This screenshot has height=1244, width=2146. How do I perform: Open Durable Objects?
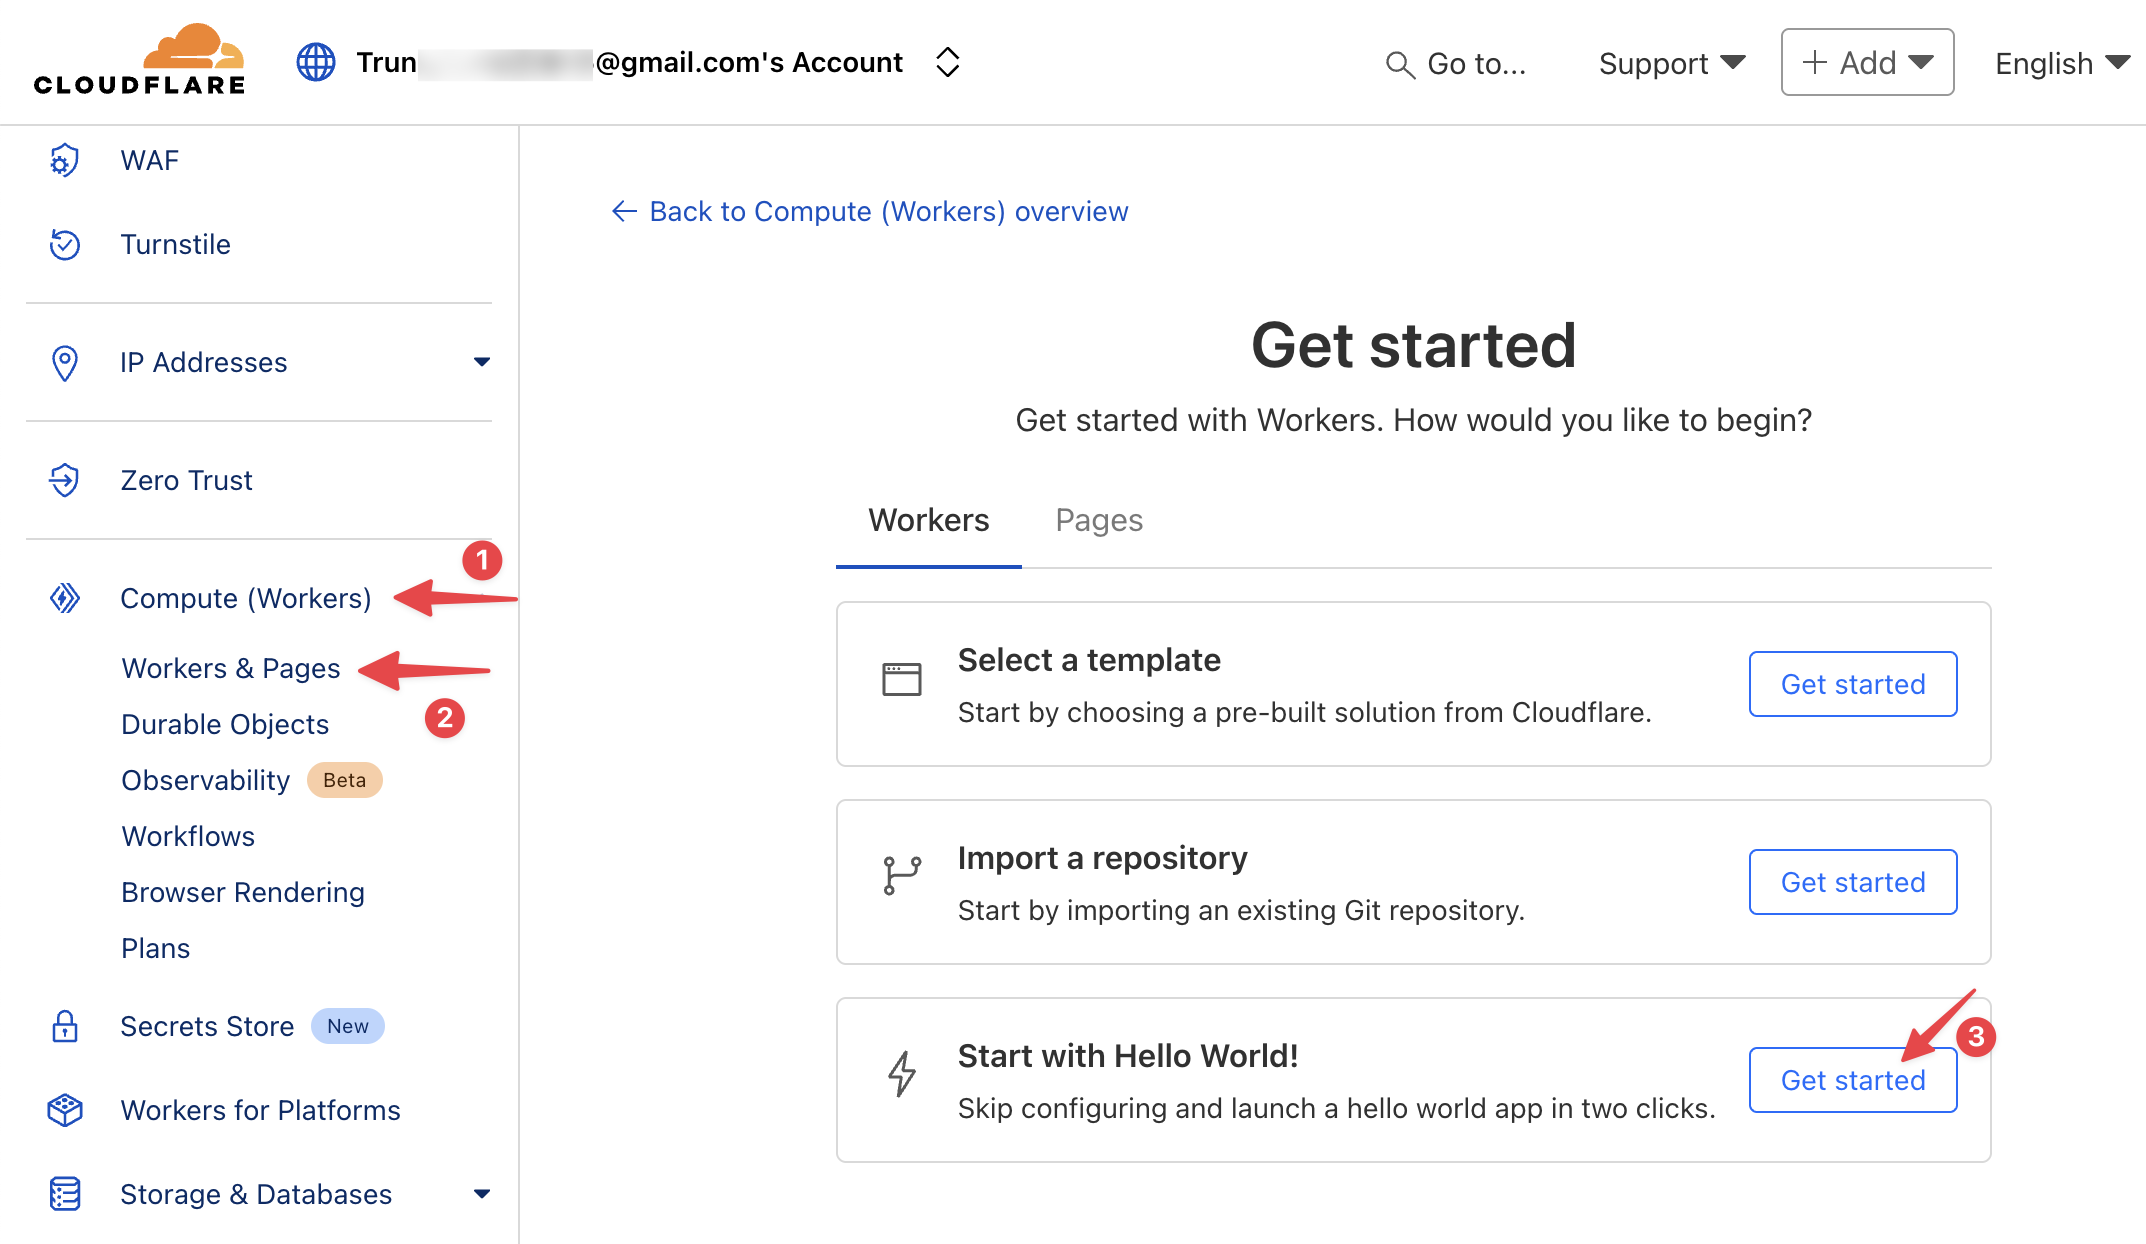(x=225, y=724)
